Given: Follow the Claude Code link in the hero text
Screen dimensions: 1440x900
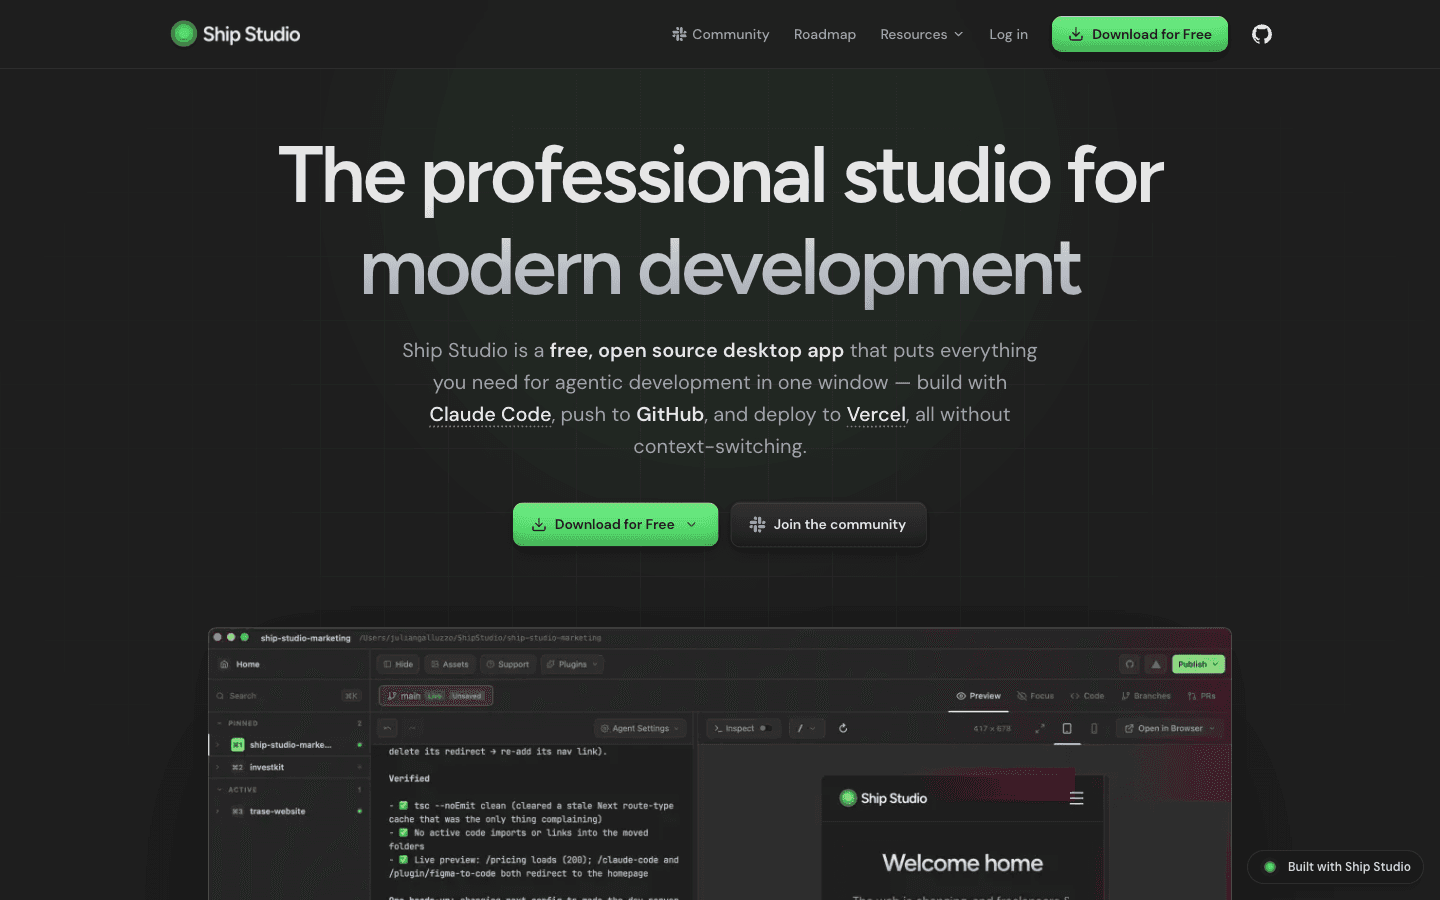Looking at the screenshot, I should [x=490, y=415].
